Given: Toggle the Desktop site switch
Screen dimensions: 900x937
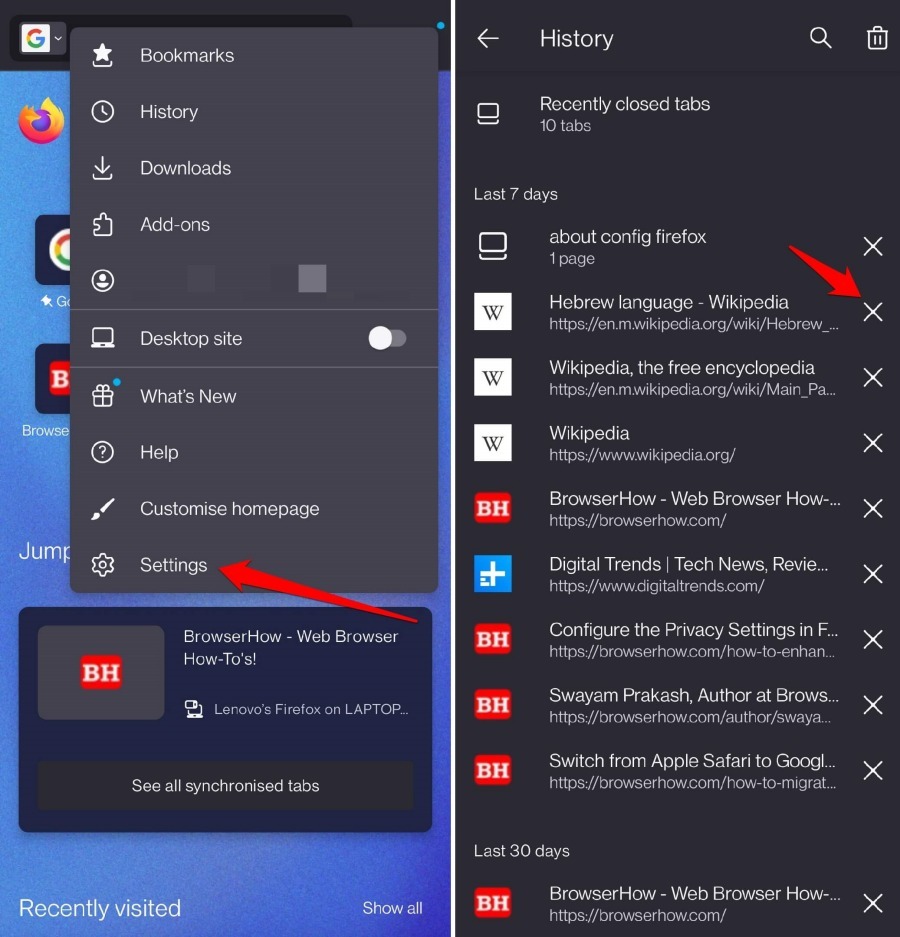Looking at the screenshot, I should pos(388,339).
